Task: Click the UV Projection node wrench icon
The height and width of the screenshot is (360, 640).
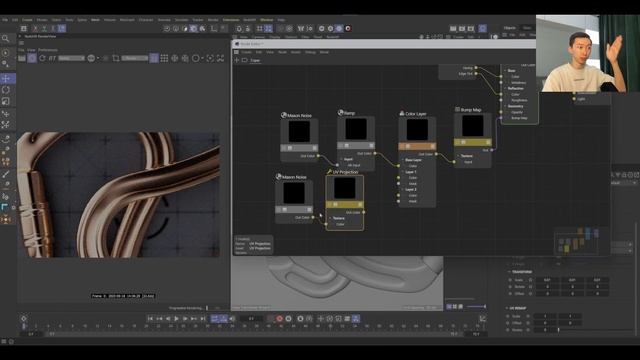Action: point(329,172)
